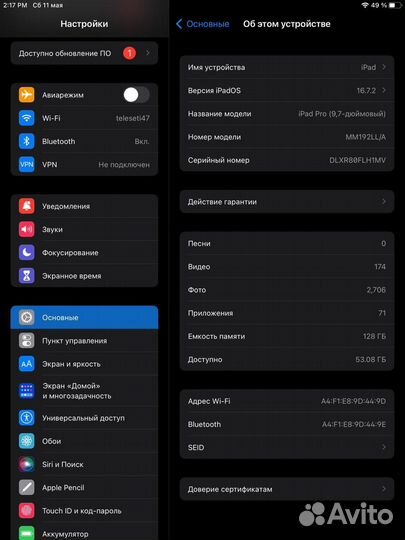
Task: Open Фокусирование via its moon icon
Action: coord(27,252)
